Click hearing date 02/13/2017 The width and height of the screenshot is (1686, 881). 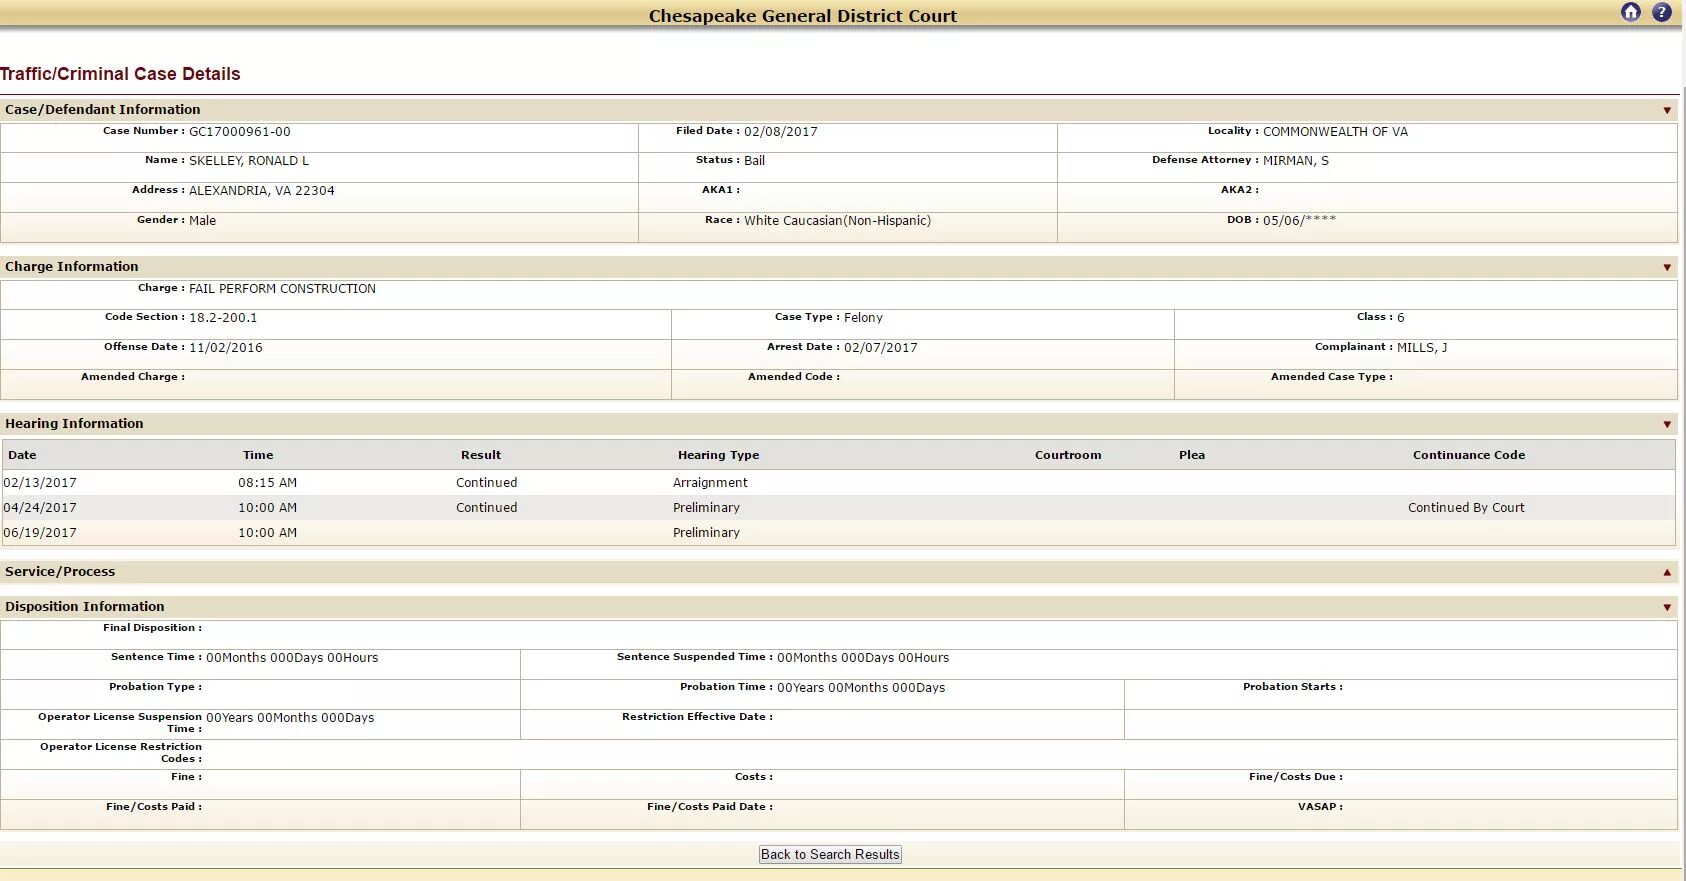point(40,482)
